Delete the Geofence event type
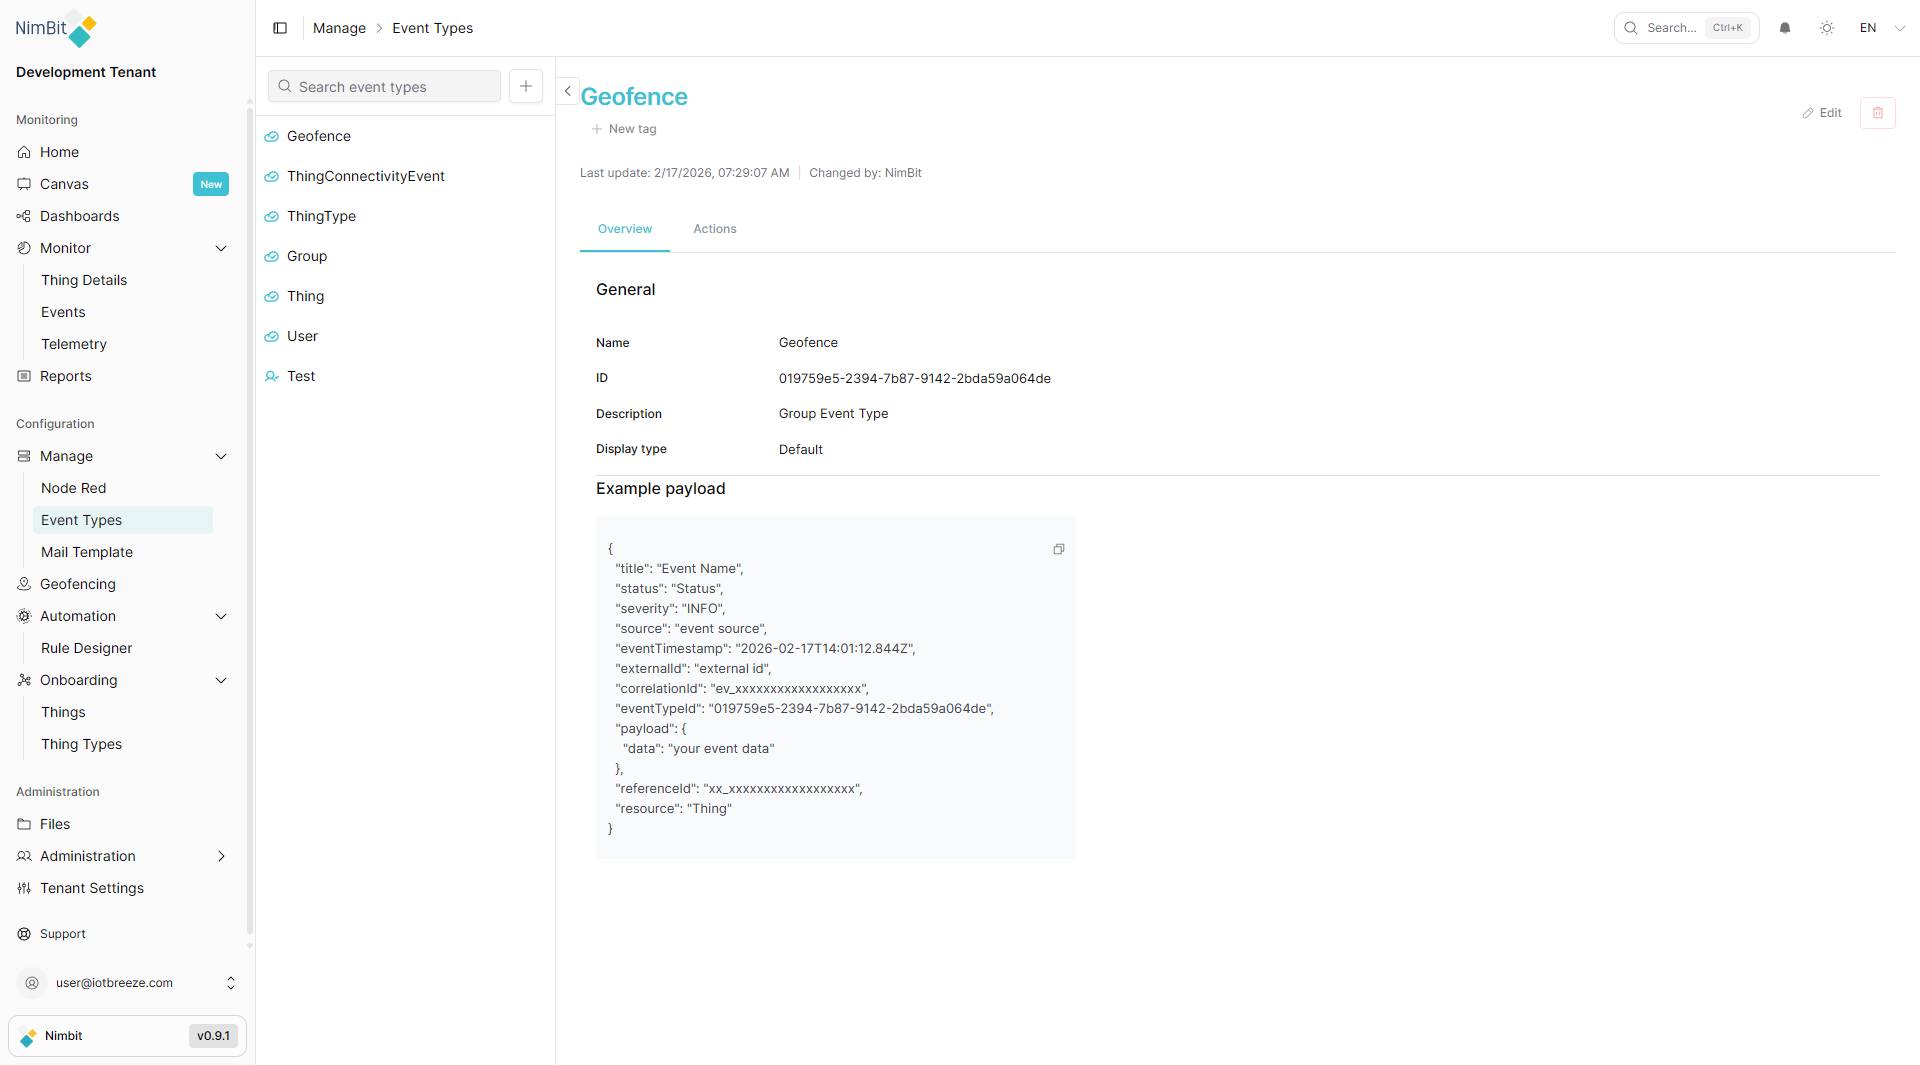The width and height of the screenshot is (1920, 1065). click(x=1877, y=113)
